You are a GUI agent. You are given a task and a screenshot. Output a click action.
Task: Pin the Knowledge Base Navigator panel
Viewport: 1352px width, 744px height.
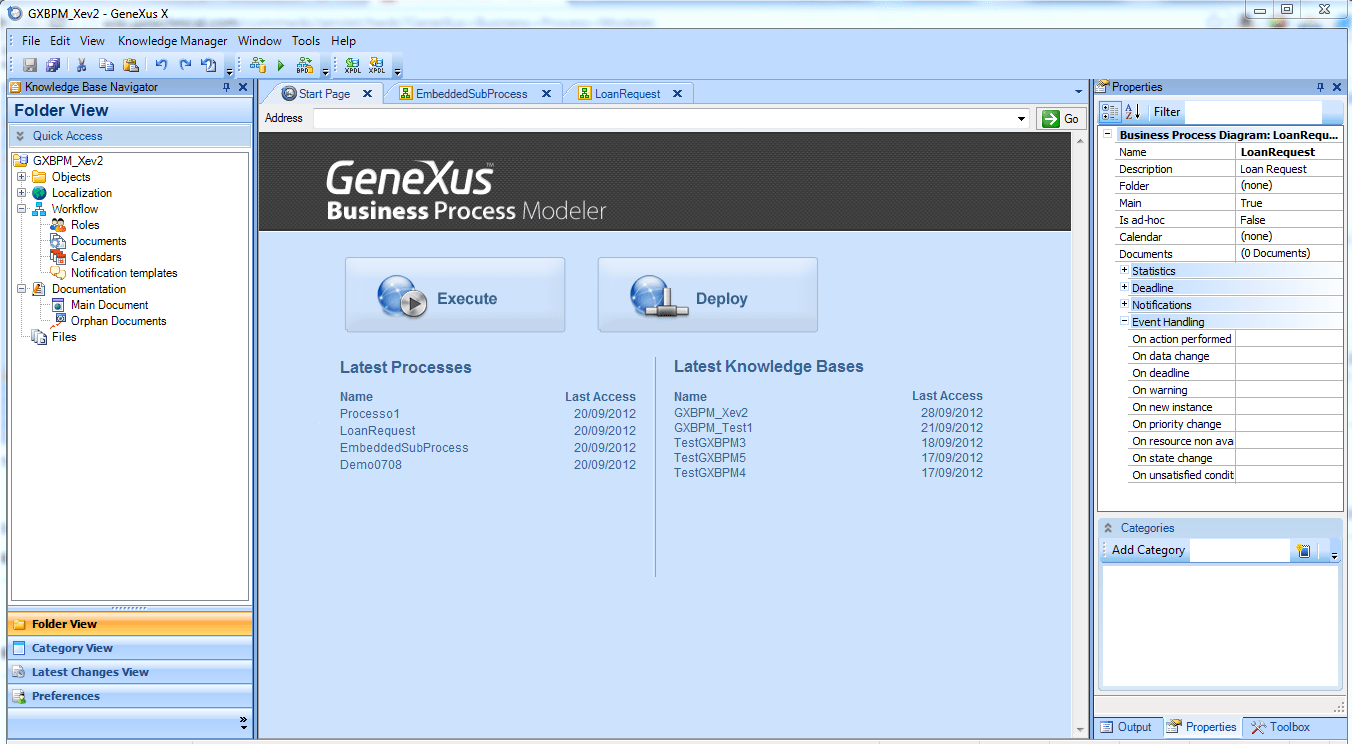227,87
